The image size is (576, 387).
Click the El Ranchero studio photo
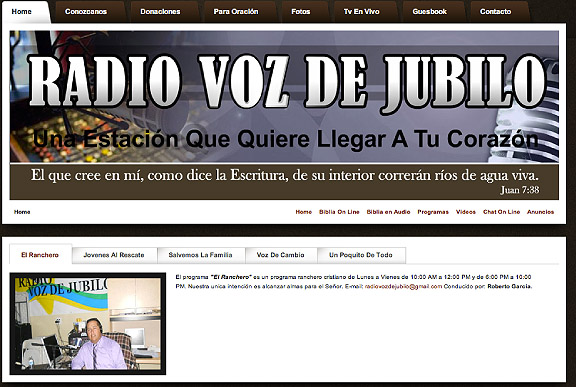88,323
